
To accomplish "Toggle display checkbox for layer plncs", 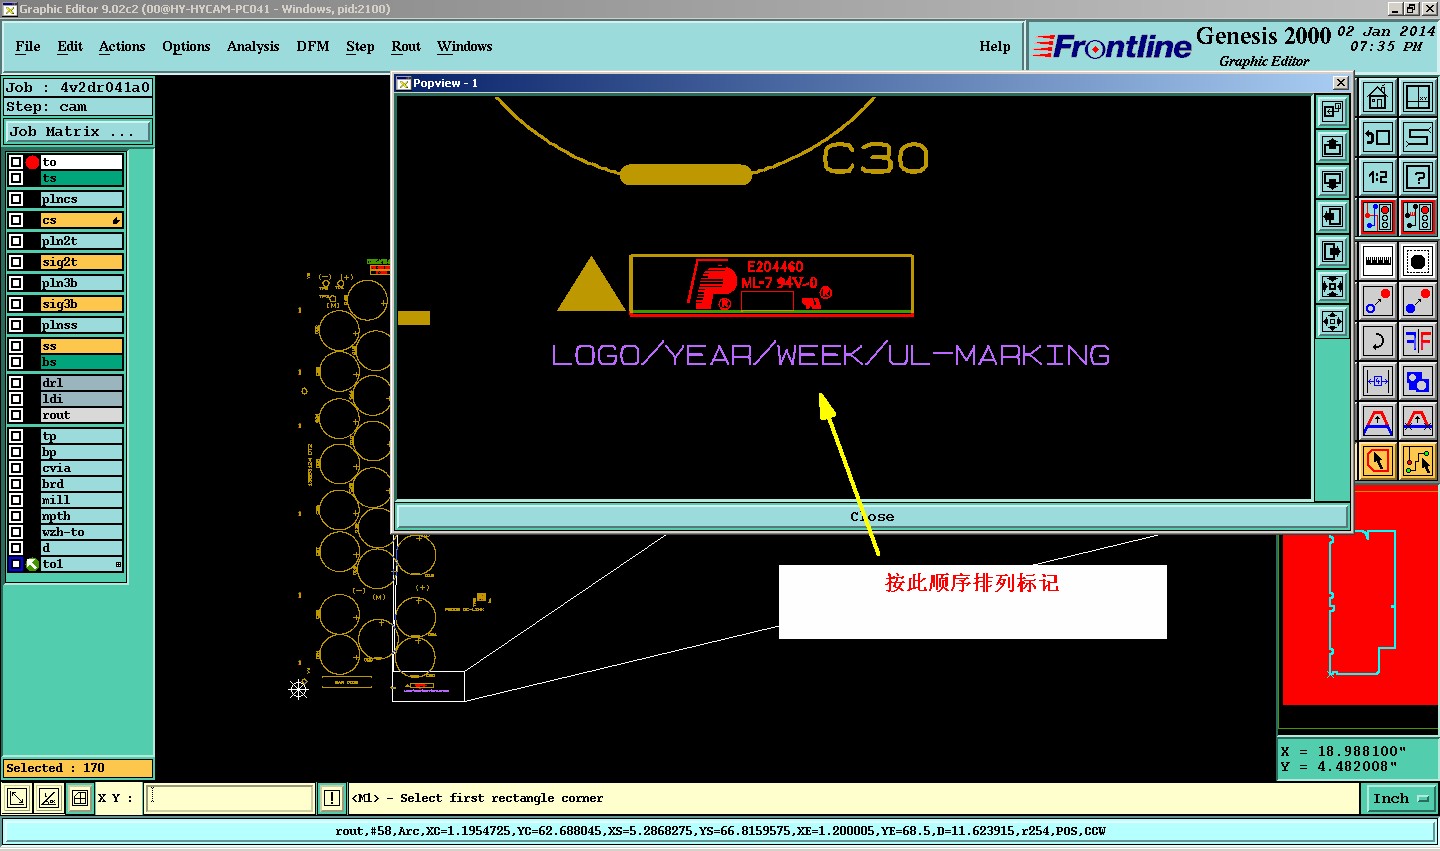I will point(16,199).
